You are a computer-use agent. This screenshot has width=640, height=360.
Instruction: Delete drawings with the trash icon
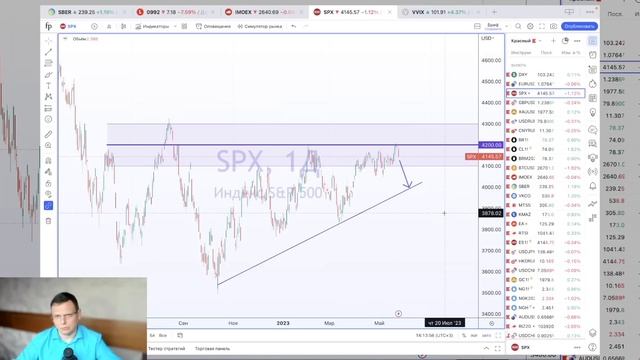tap(48, 221)
